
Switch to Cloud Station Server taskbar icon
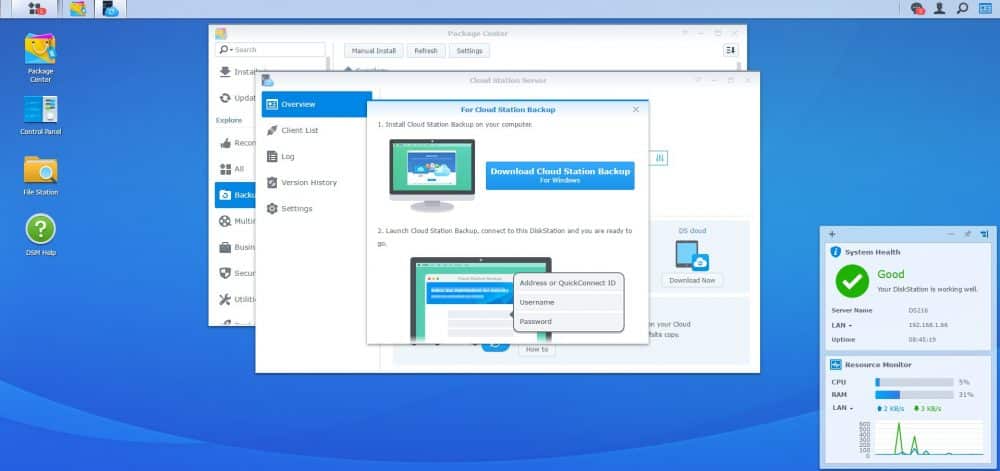click(x=111, y=8)
